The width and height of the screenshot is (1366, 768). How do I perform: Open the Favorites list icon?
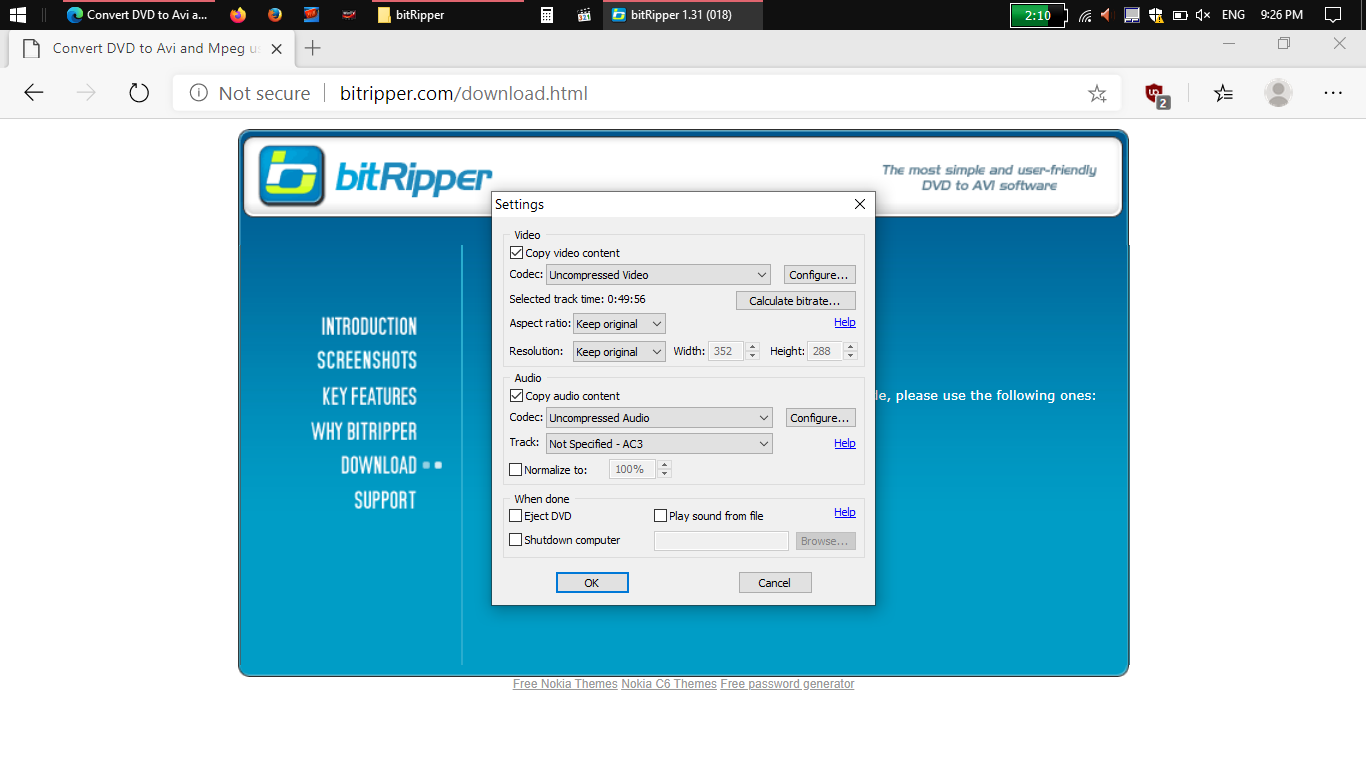1223,93
